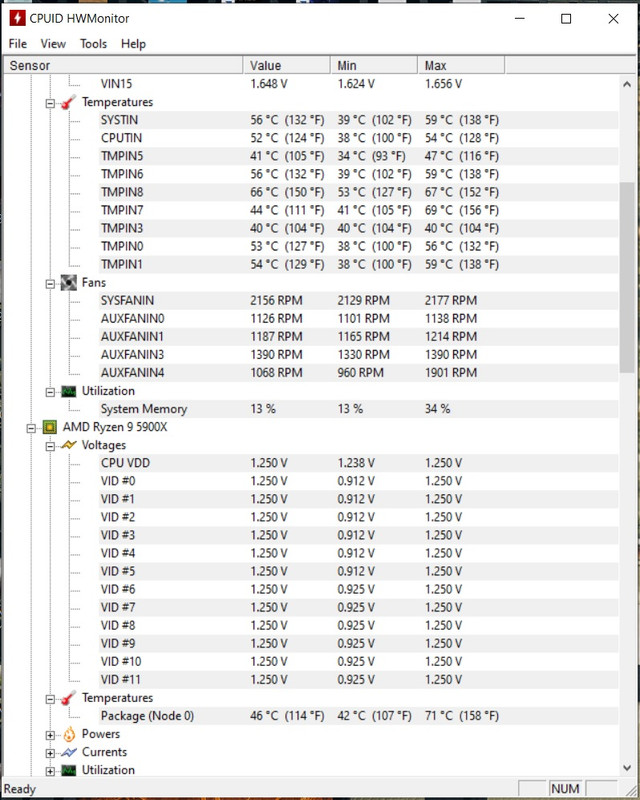The width and height of the screenshot is (640, 800).
Task: Click the vertical scrollbar thumb
Action: pos(627,278)
